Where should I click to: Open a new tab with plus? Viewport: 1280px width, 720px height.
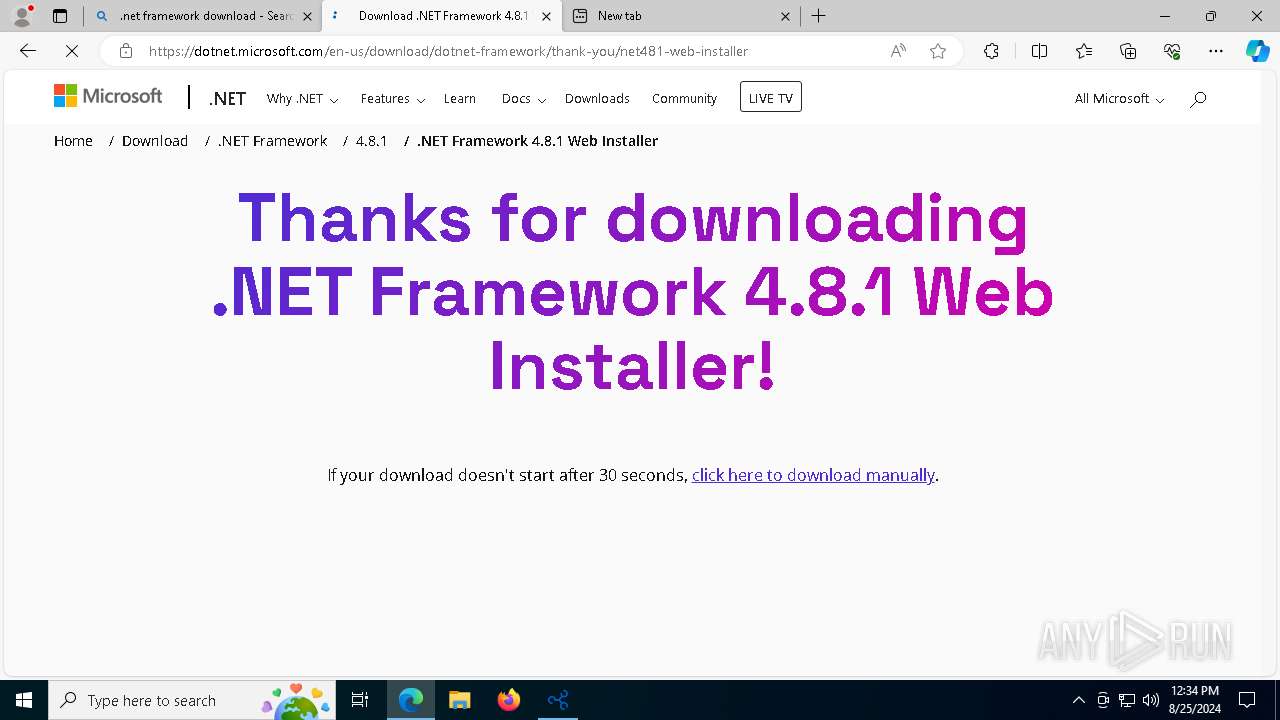818,16
